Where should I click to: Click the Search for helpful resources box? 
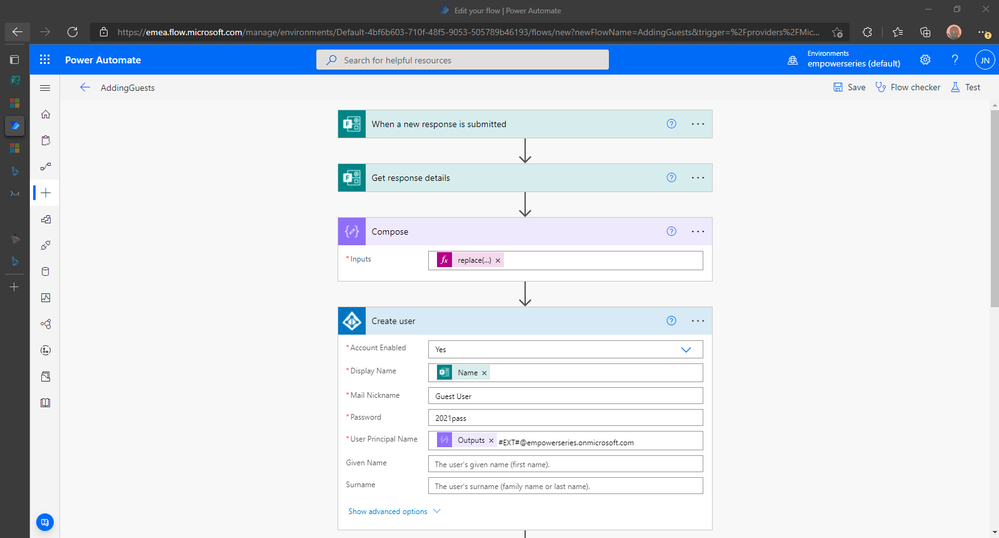point(463,60)
